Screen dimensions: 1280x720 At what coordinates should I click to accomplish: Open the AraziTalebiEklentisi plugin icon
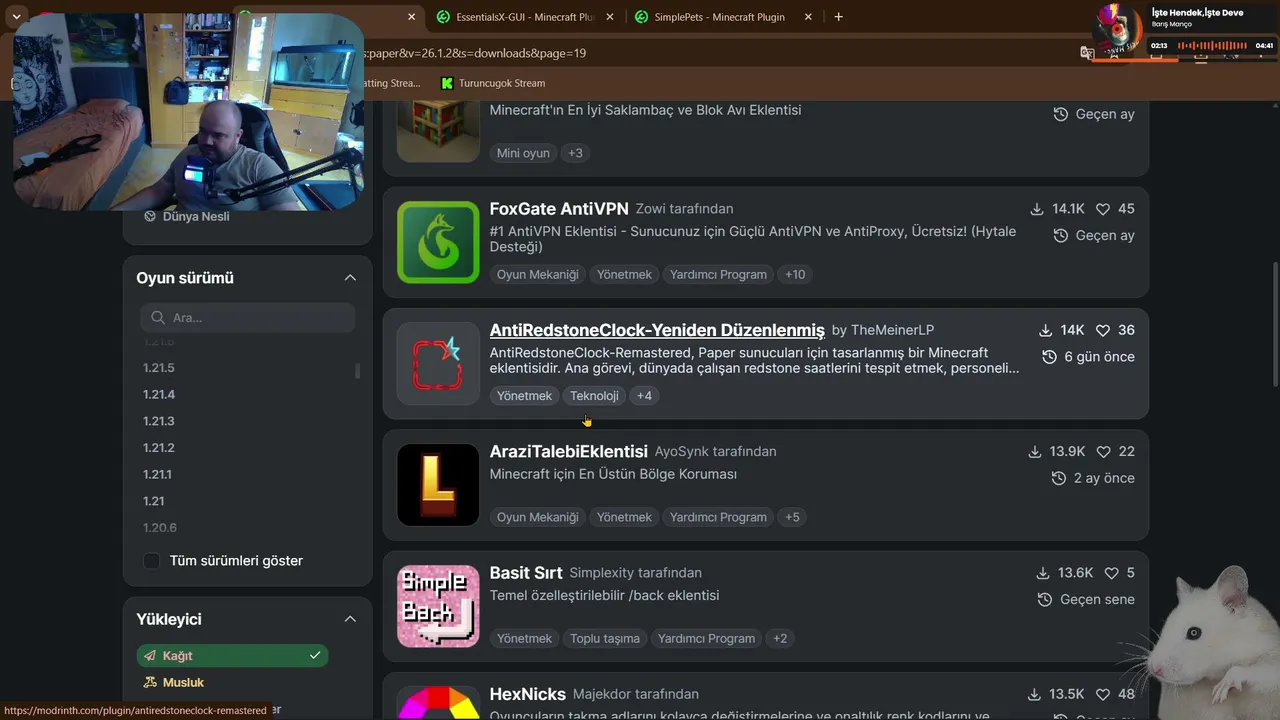(x=438, y=485)
